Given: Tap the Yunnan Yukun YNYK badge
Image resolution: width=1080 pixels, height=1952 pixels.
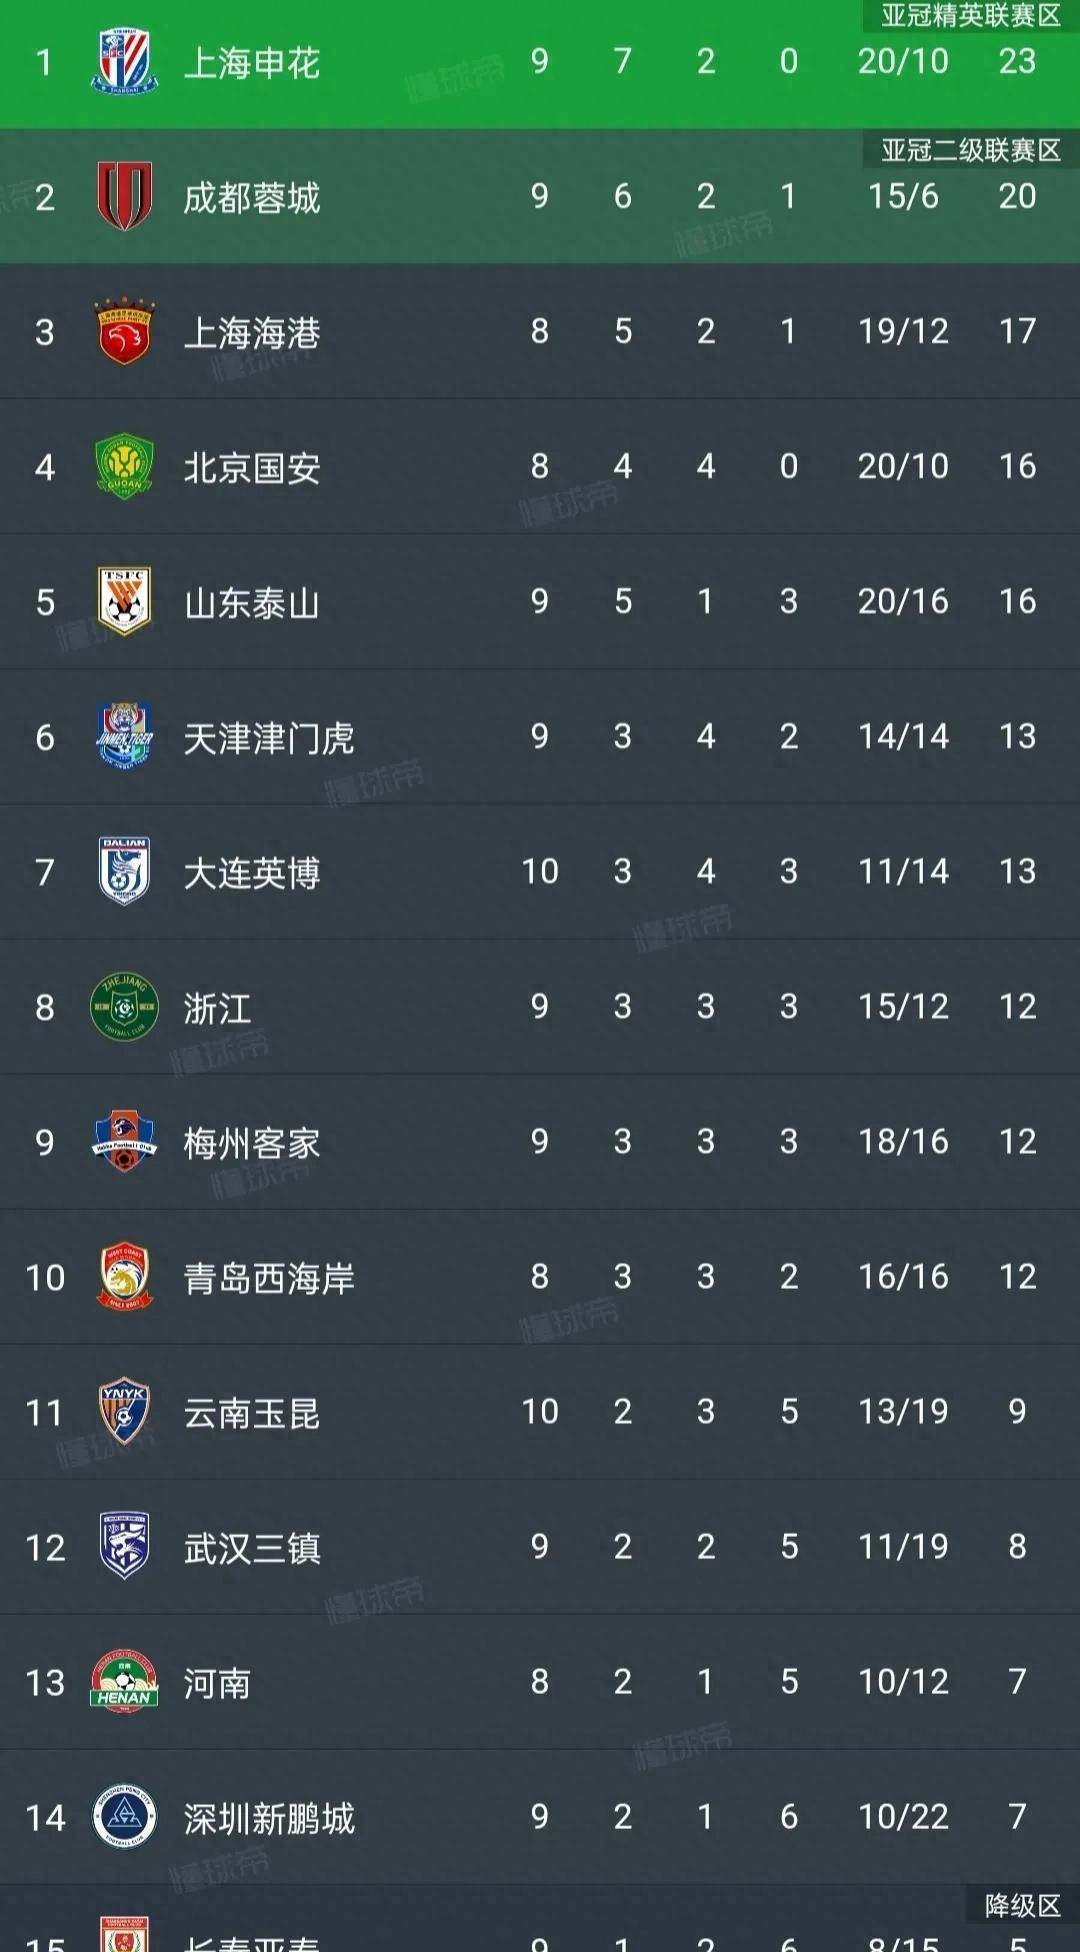Looking at the screenshot, I should tap(124, 1411).
